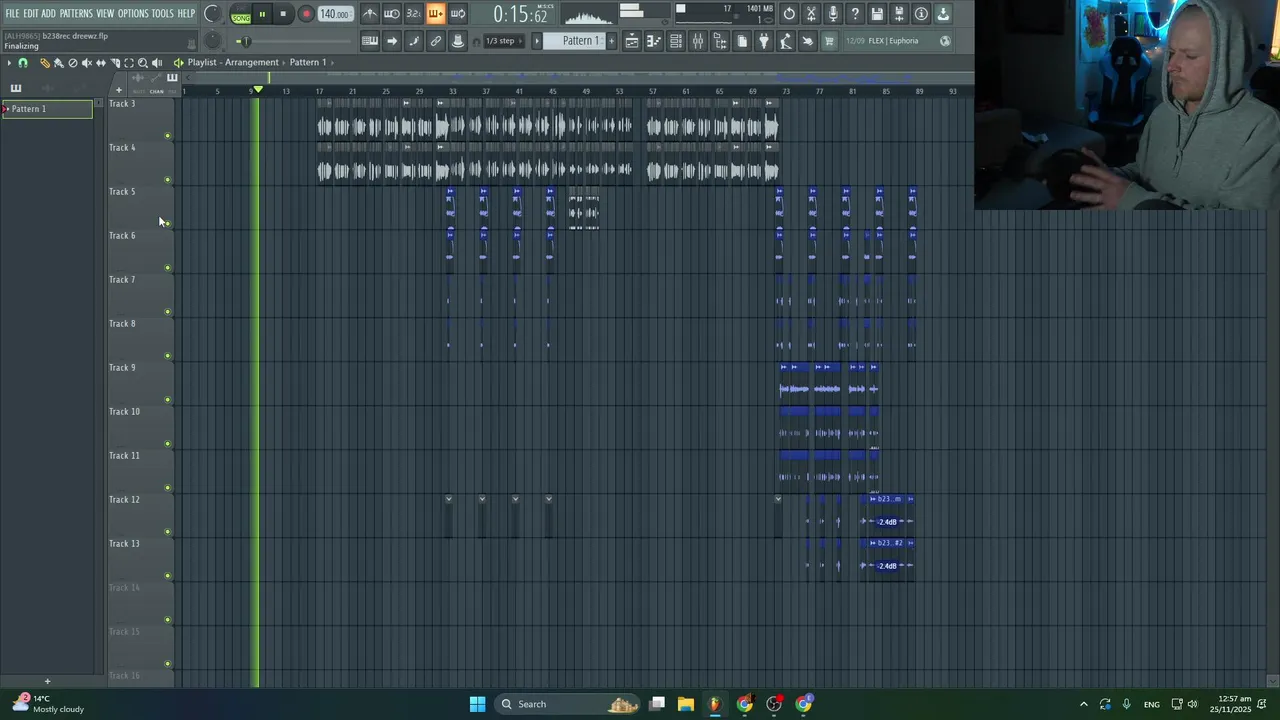Open the OPTIONS menu
1280x720 pixels.
[x=133, y=14]
